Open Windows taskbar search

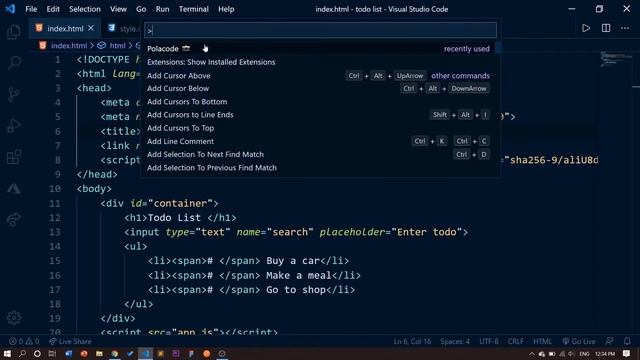coord(22,353)
